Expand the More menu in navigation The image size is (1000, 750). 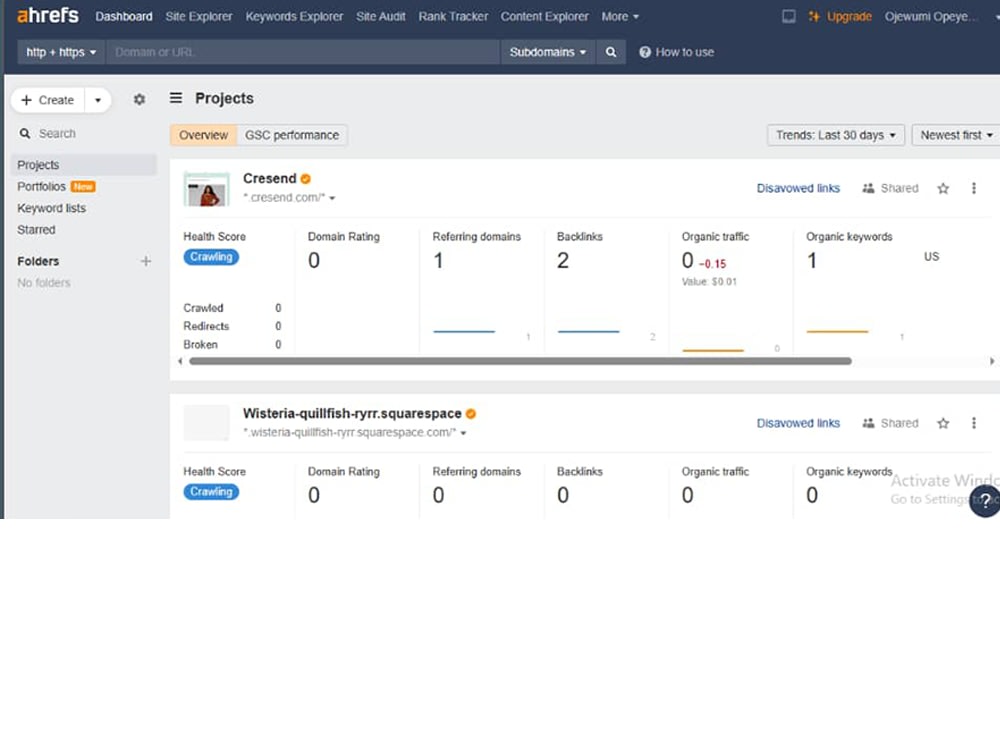620,17
